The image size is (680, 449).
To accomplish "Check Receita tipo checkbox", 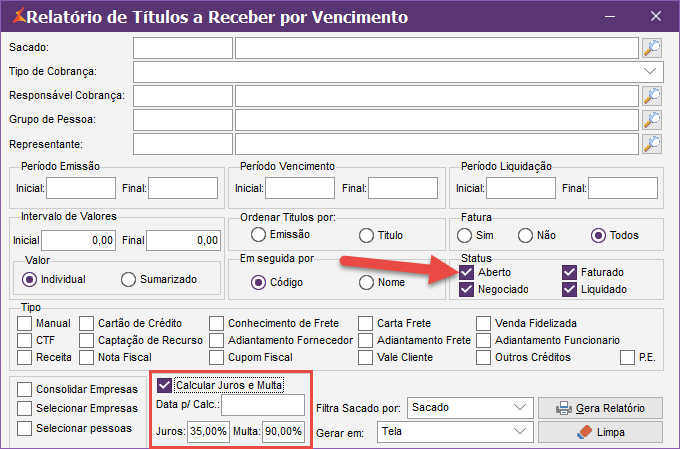I will pyautogui.click(x=24, y=357).
